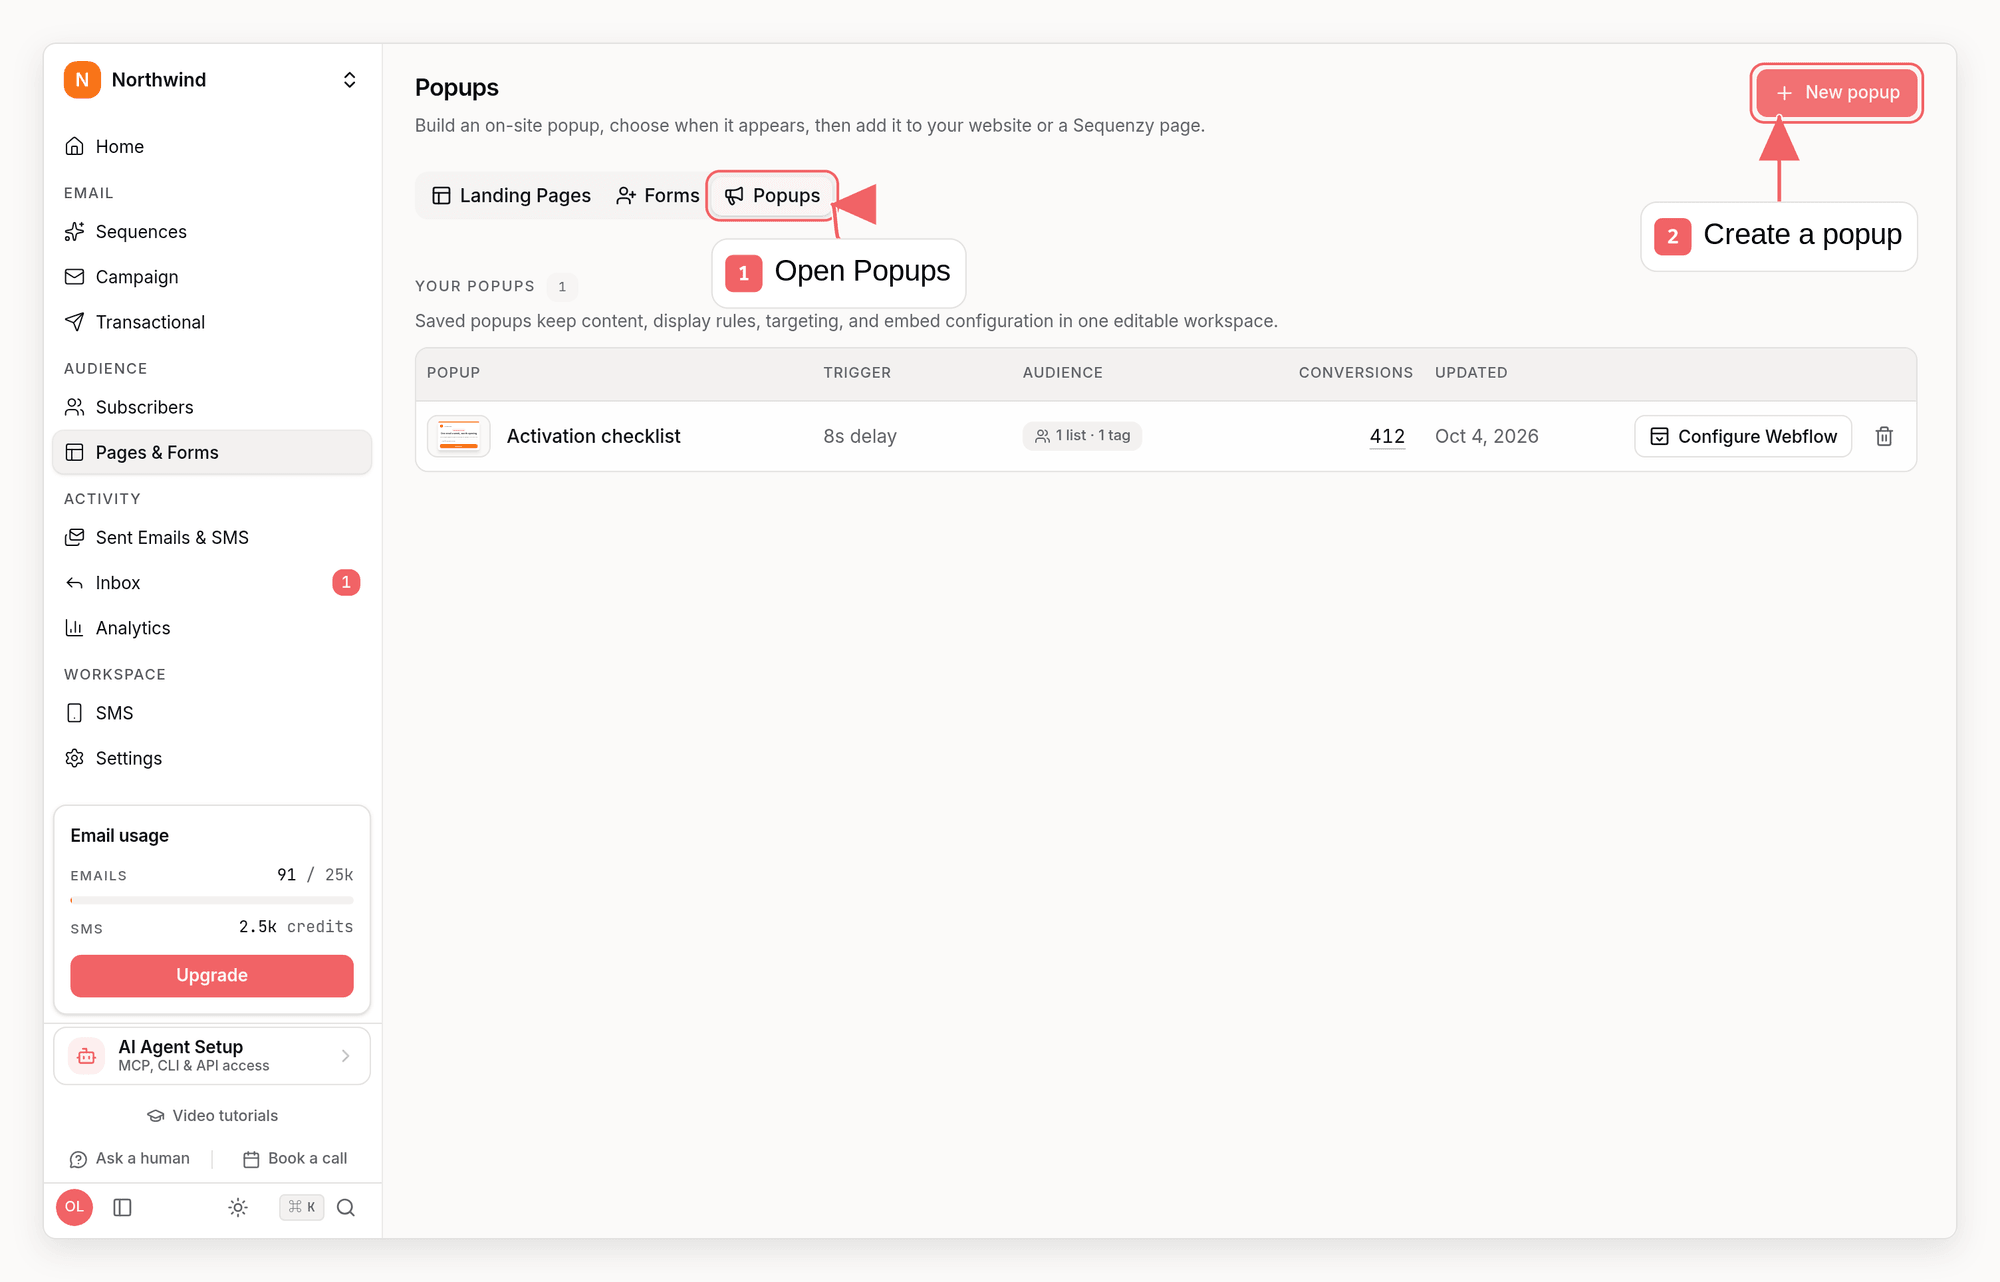The image size is (2000, 1282).
Task: Go to Home in sidebar
Action: pyautogui.click(x=212, y=147)
